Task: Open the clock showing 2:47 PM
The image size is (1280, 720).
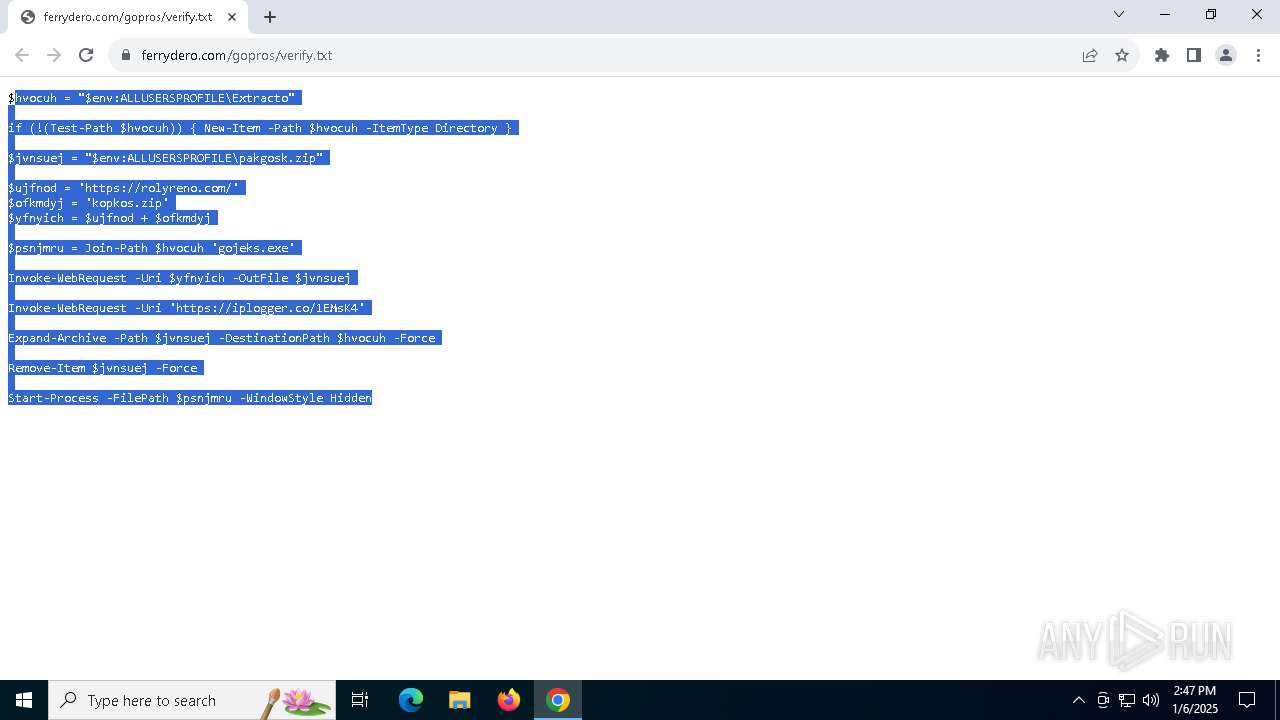Action: 1195,700
